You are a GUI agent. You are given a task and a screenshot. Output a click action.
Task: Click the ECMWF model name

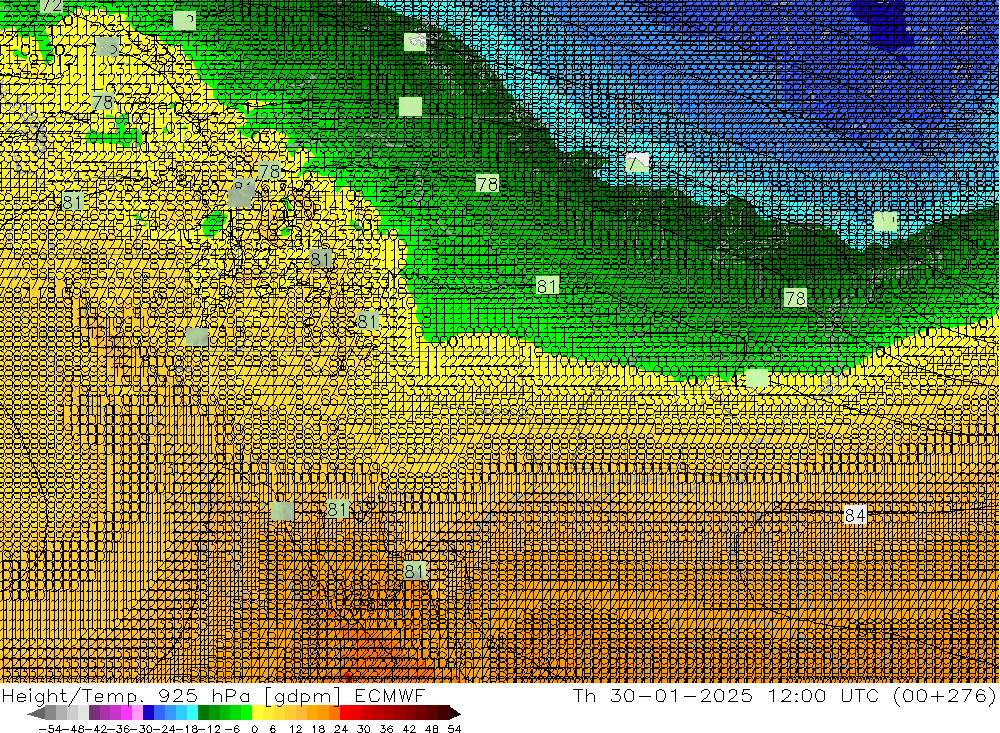pos(389,695)
